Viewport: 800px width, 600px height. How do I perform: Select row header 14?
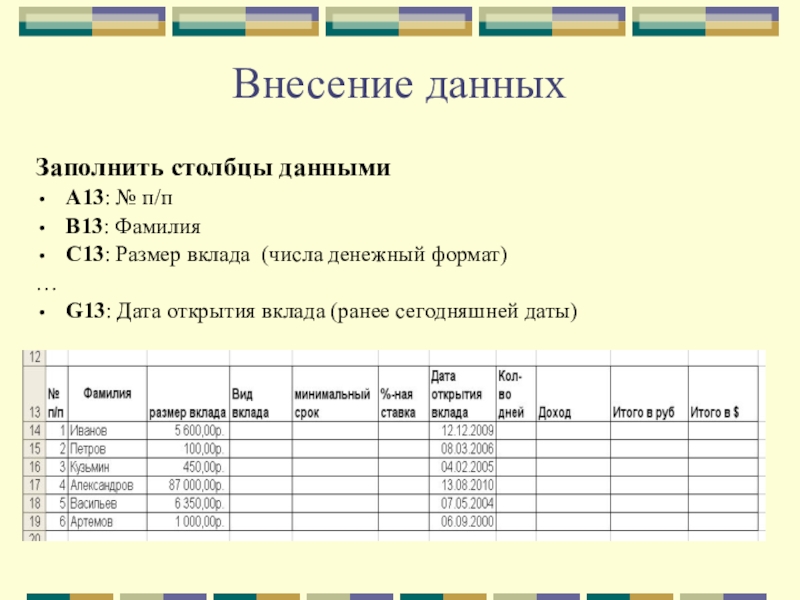35,430
